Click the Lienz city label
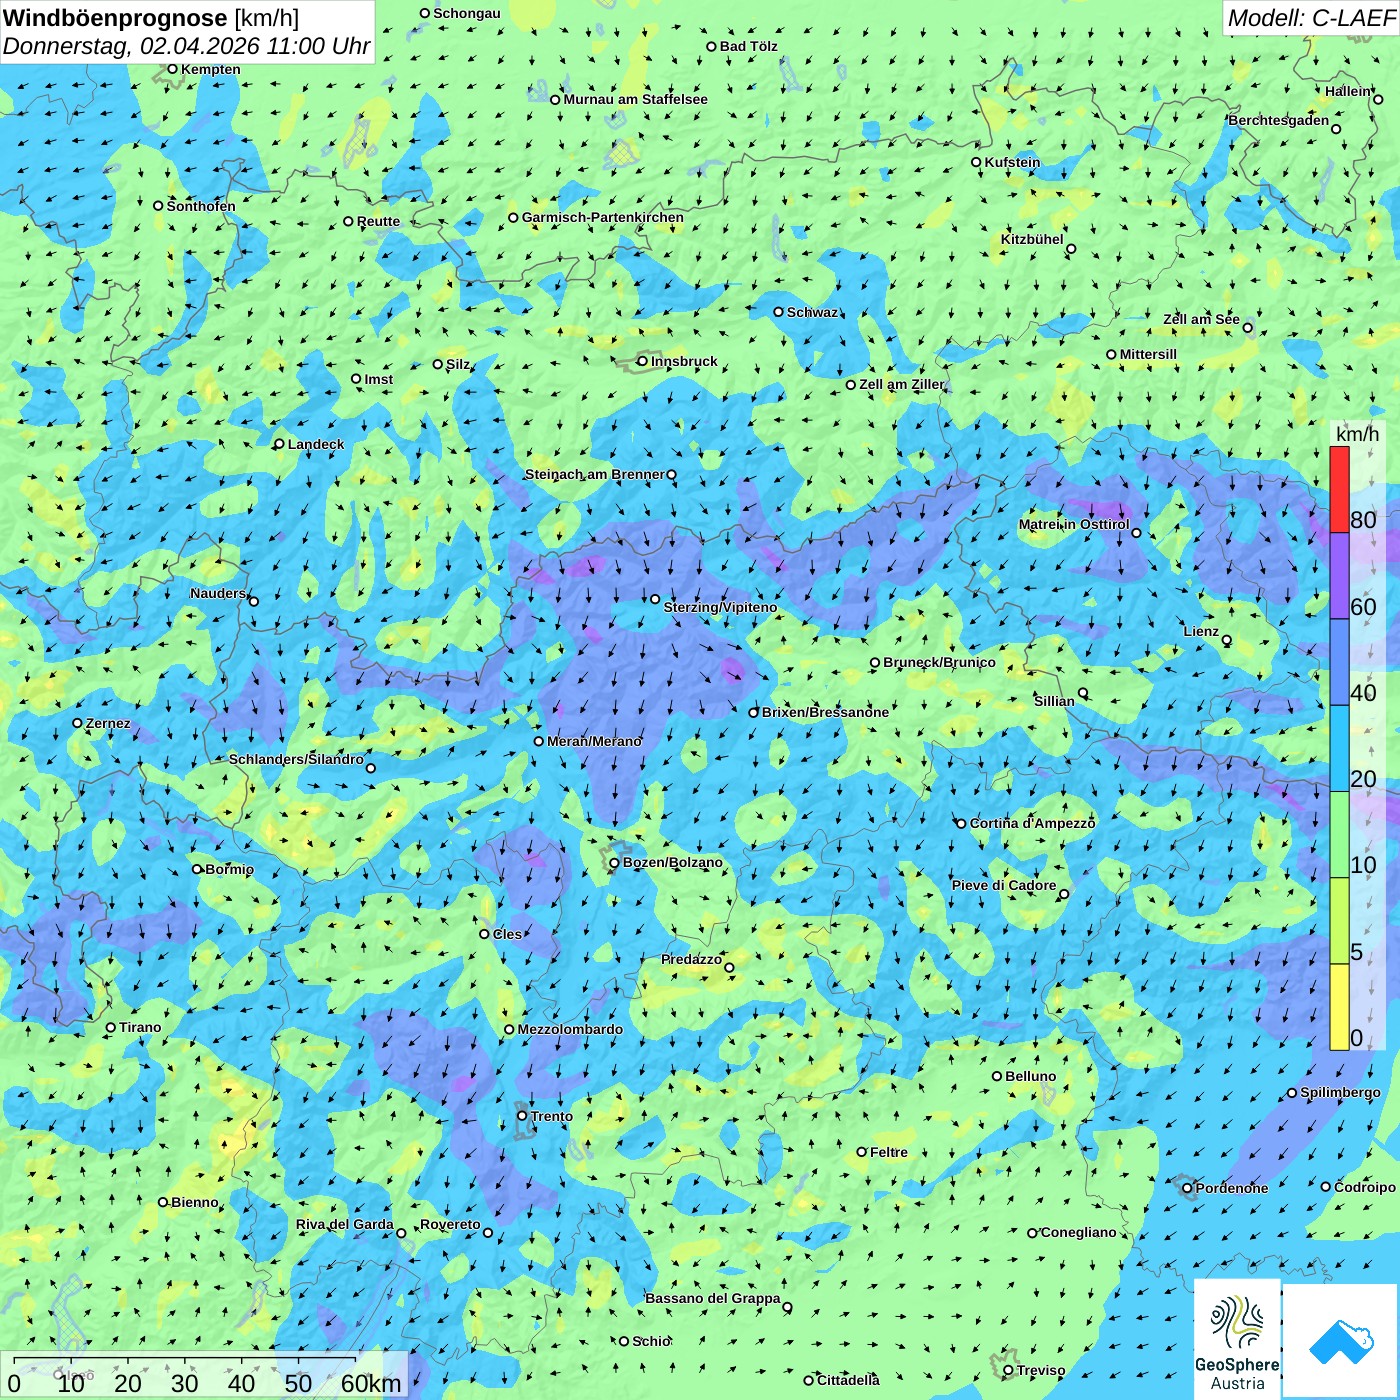1400x1400 pixels. (x=1201, y=631)
